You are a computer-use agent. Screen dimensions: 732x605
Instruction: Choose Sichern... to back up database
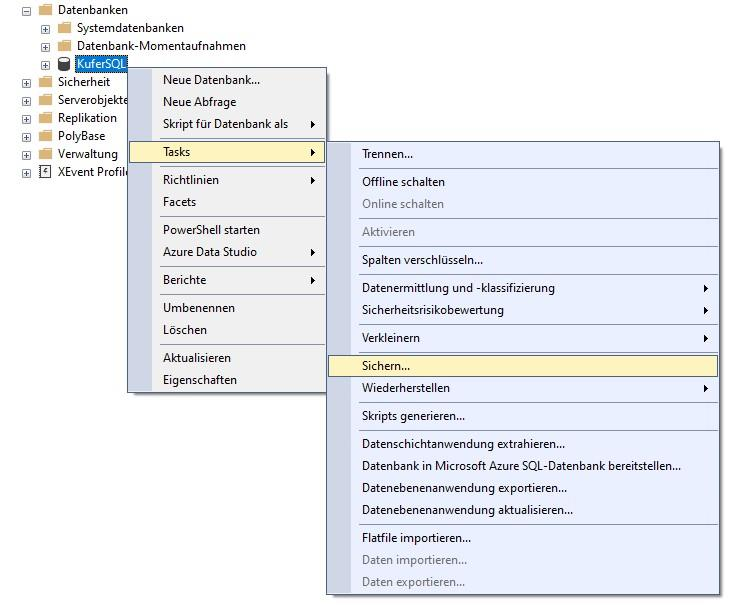point(523,366)
